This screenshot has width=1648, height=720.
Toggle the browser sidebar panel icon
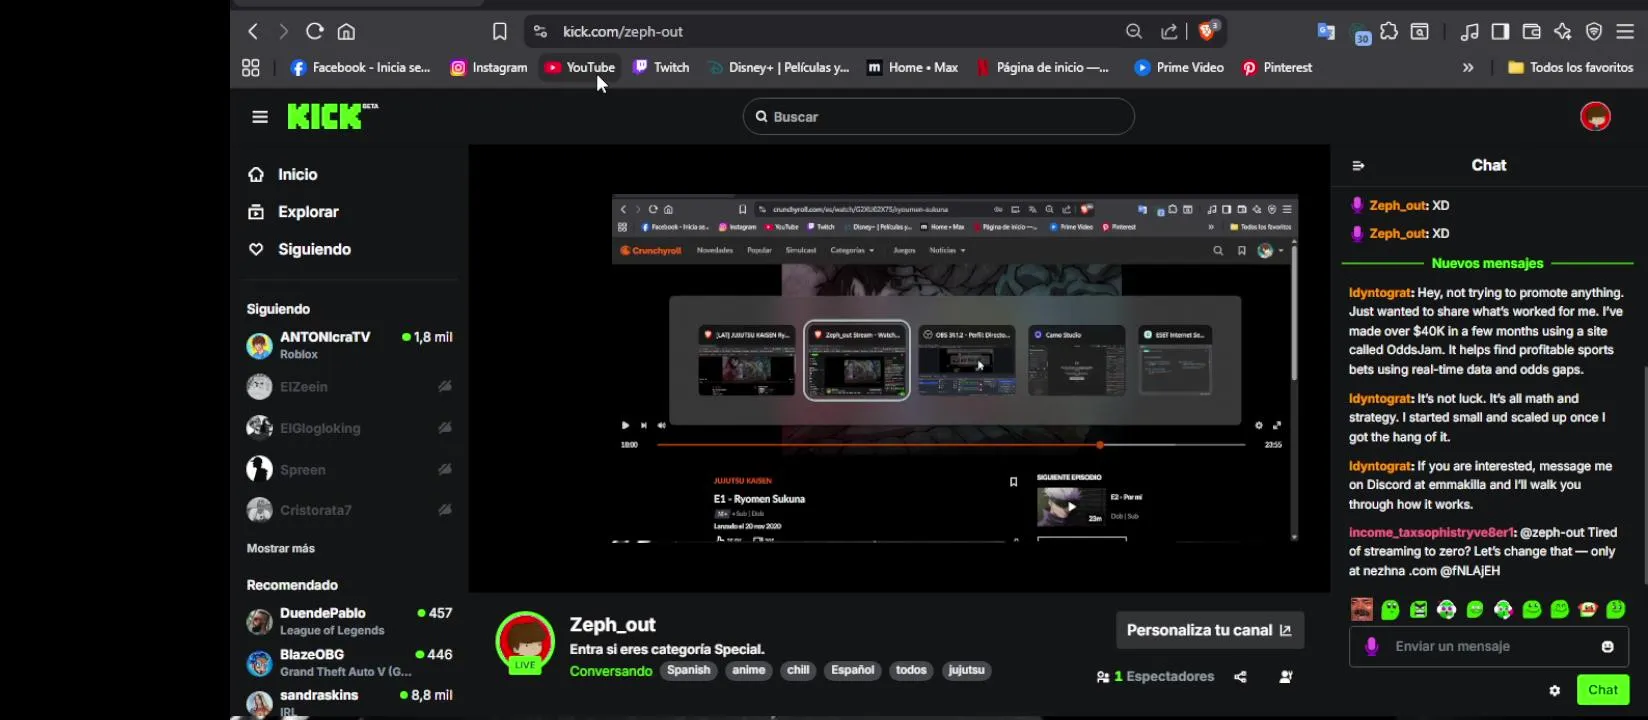pyautogui.click(x=1500, y=32)
